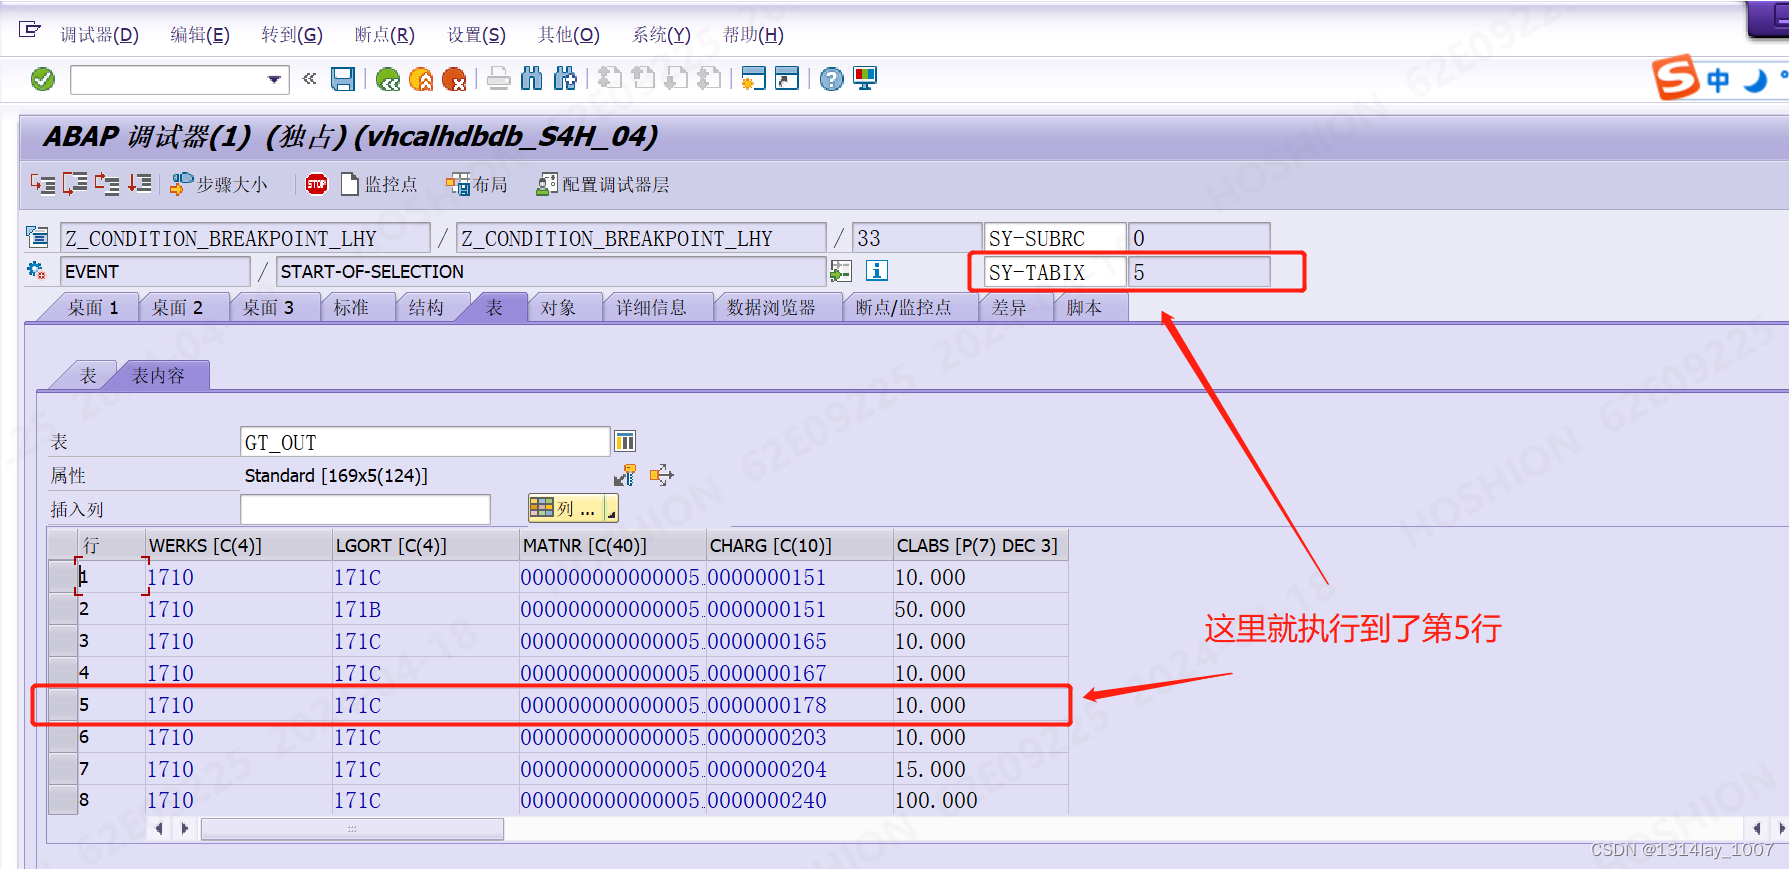Open the 帮助(H) menu
The height and width of the screenshot is (869, 1789).
753,35
